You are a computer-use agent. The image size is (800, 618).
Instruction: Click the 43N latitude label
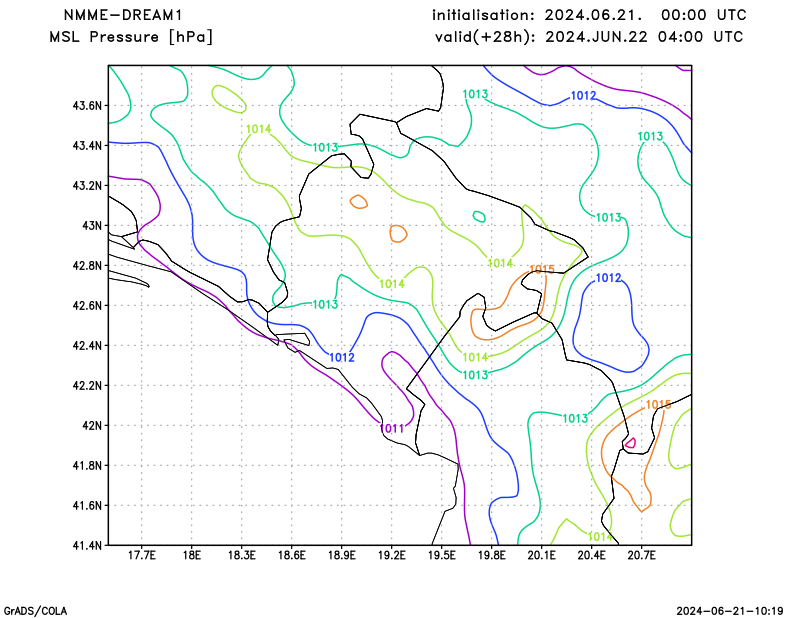pos(92,226)
